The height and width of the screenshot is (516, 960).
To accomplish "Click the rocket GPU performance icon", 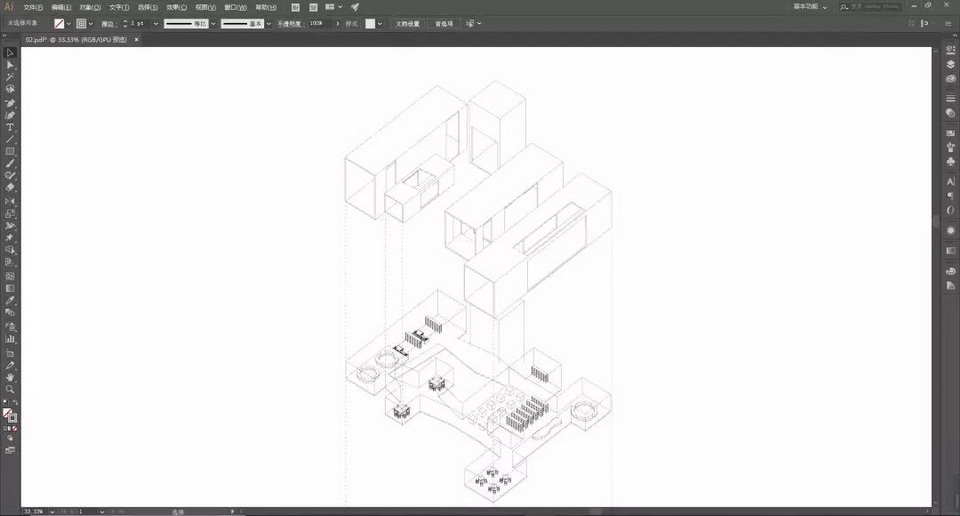I will pos(354,7).
